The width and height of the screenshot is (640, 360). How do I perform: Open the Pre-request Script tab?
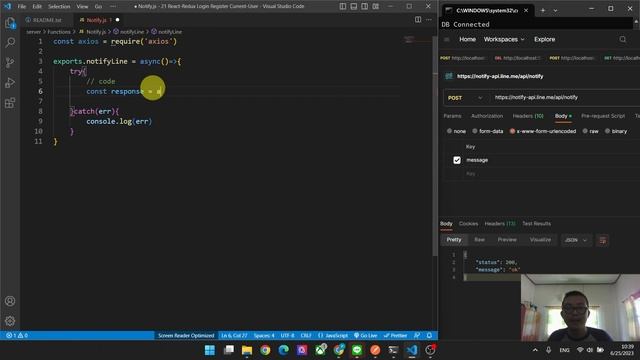[603, 116]
